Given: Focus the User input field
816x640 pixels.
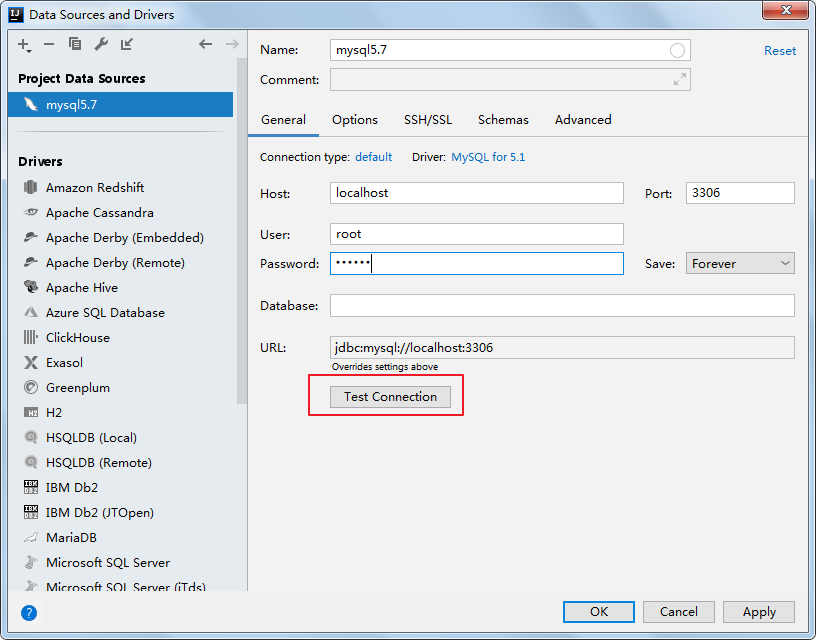Looking at the screenshot, I should (x=477, y=234).
